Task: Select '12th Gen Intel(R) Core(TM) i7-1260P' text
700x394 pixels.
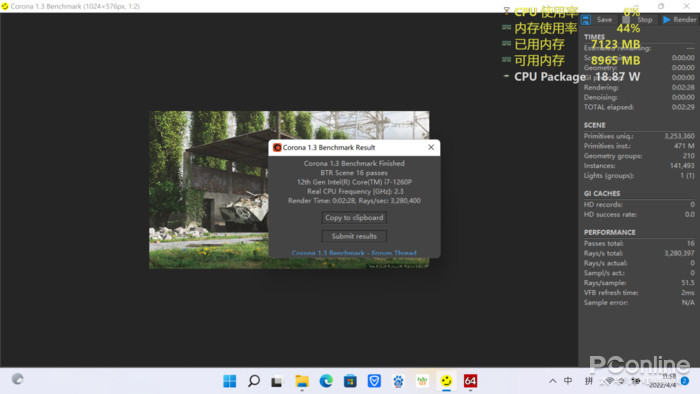Action: click(x=354, y=182)
